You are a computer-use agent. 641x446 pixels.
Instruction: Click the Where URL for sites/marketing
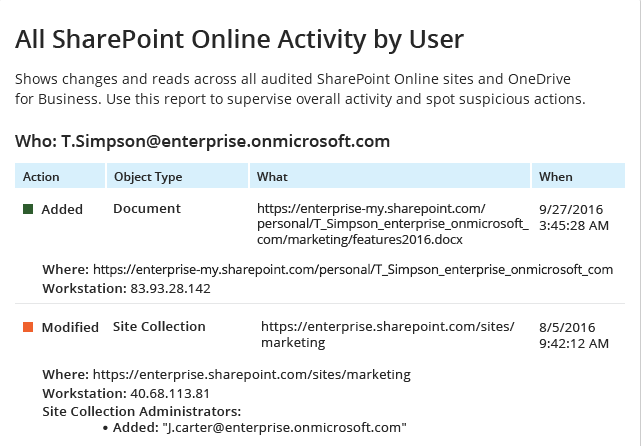[252, 374]
